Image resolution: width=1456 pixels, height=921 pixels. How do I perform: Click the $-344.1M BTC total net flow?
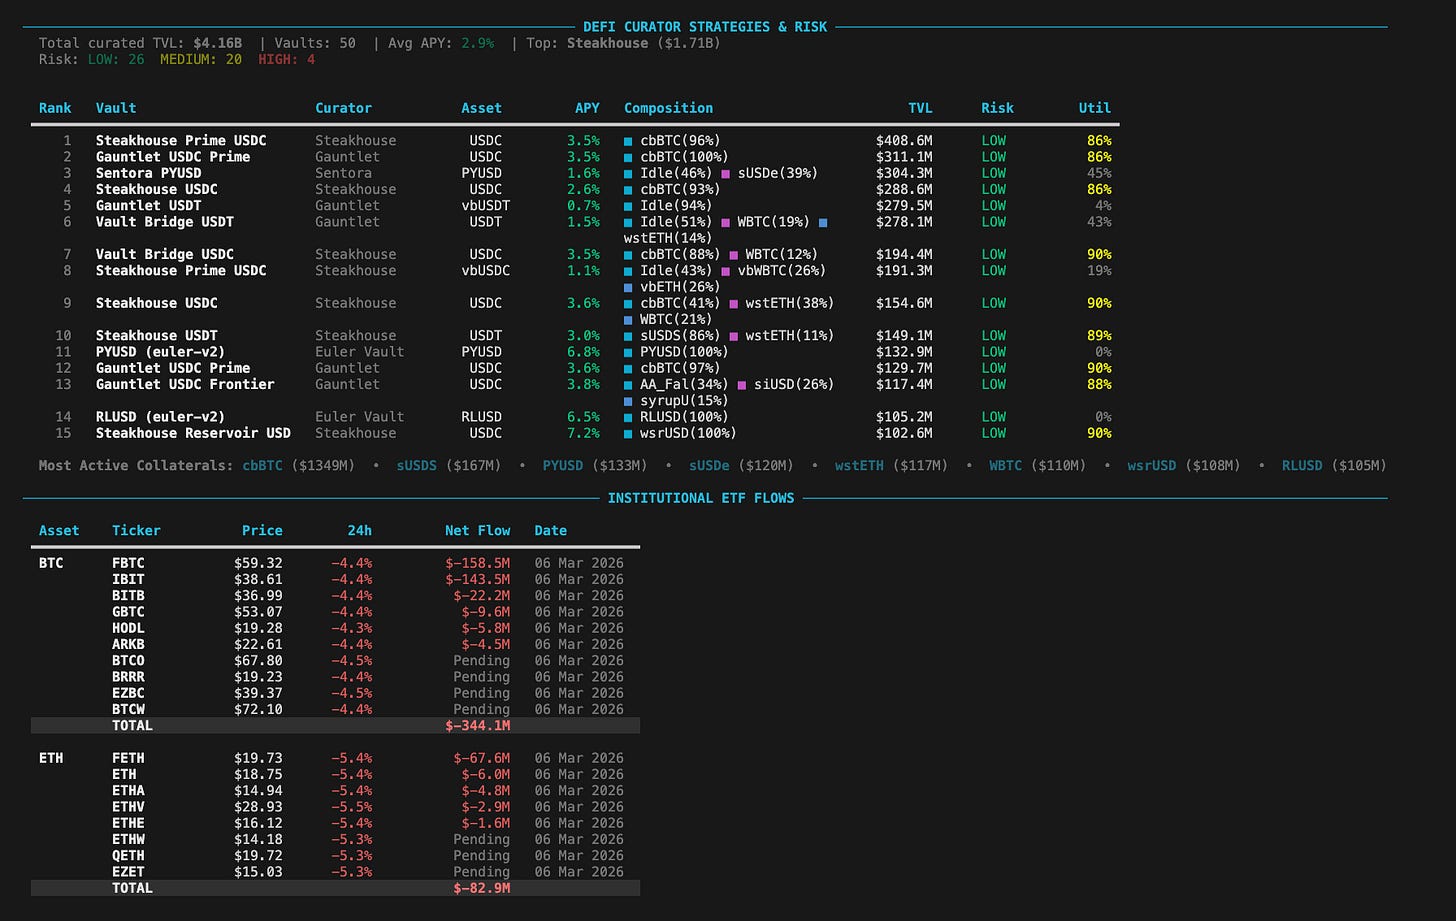pos(477,726)
